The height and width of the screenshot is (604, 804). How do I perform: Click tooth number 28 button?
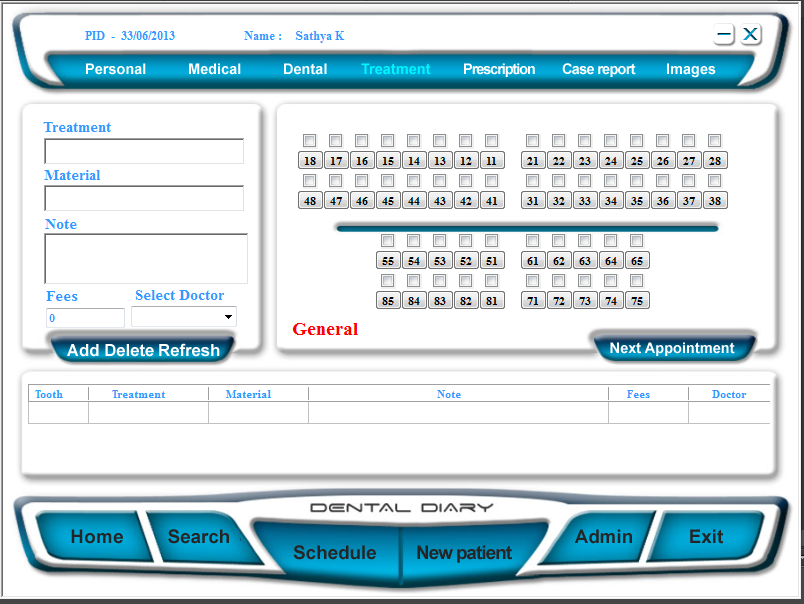click(x=714, y=161)
